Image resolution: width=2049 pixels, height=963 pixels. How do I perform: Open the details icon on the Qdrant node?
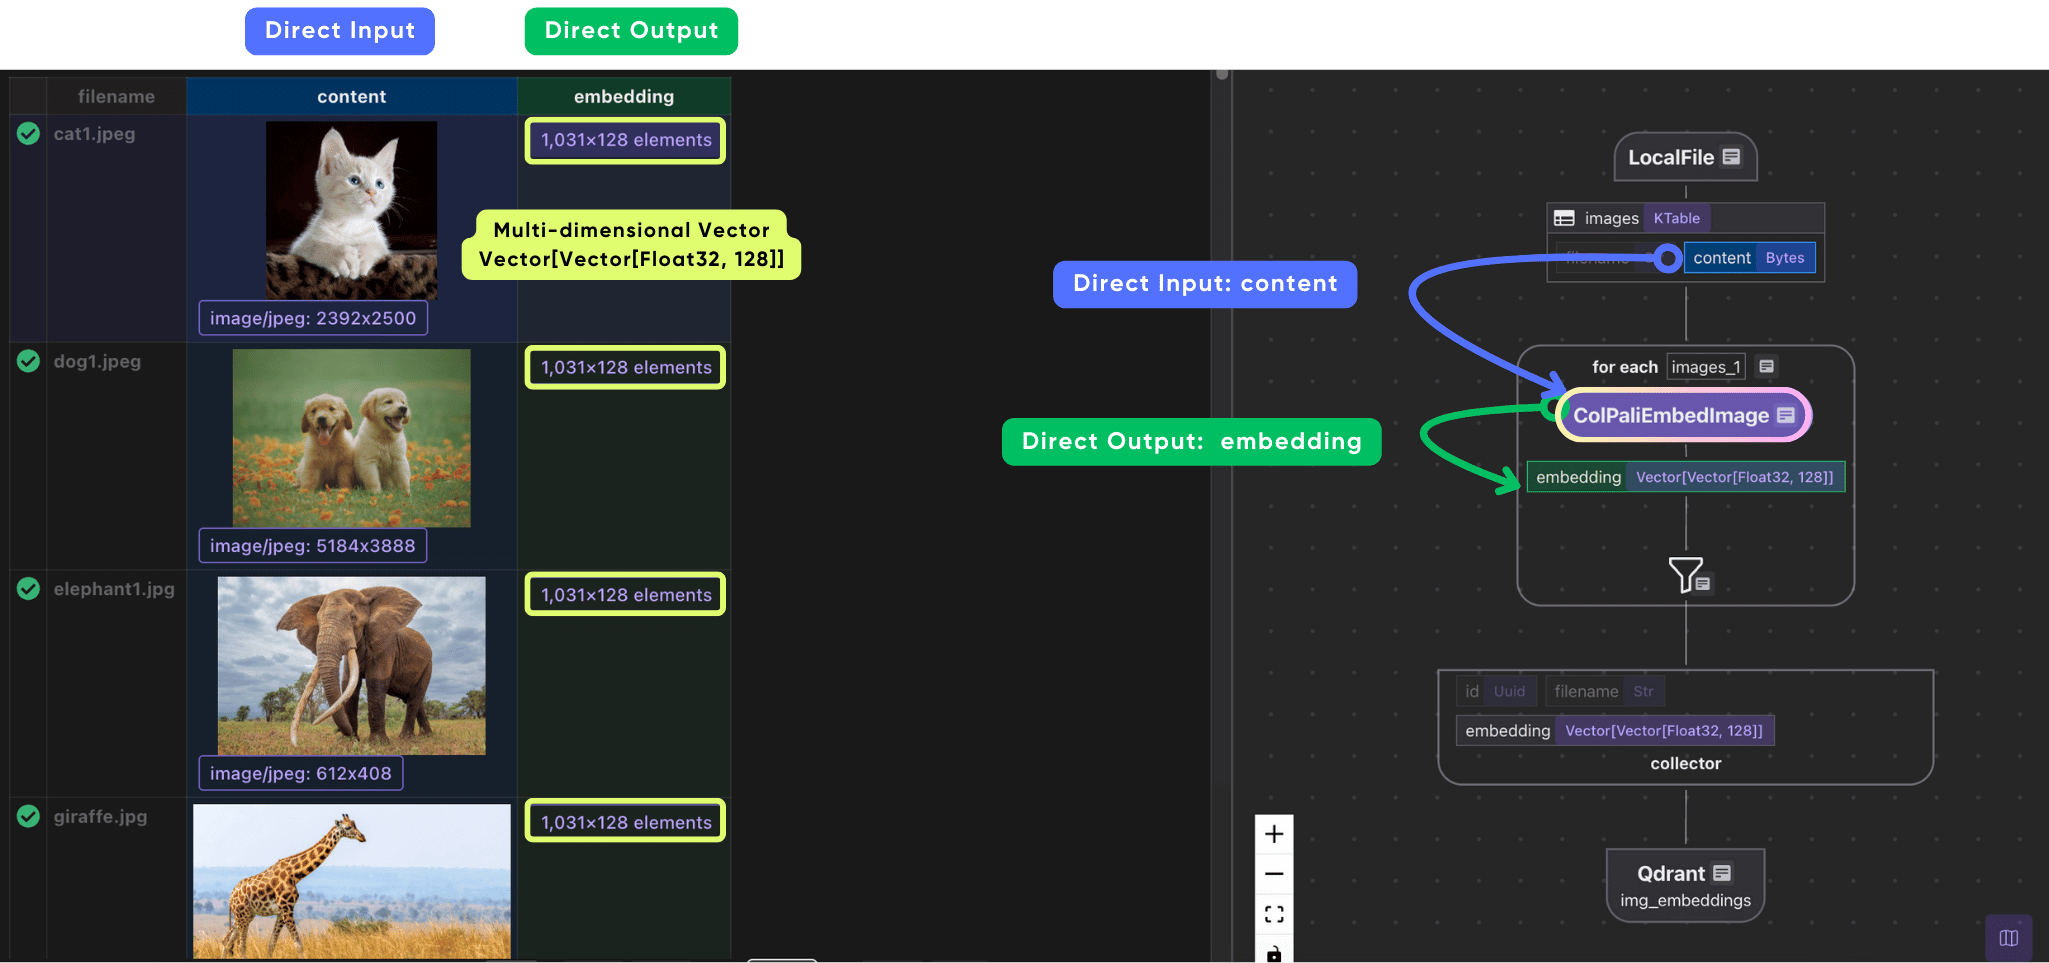tap(1722, 874)
